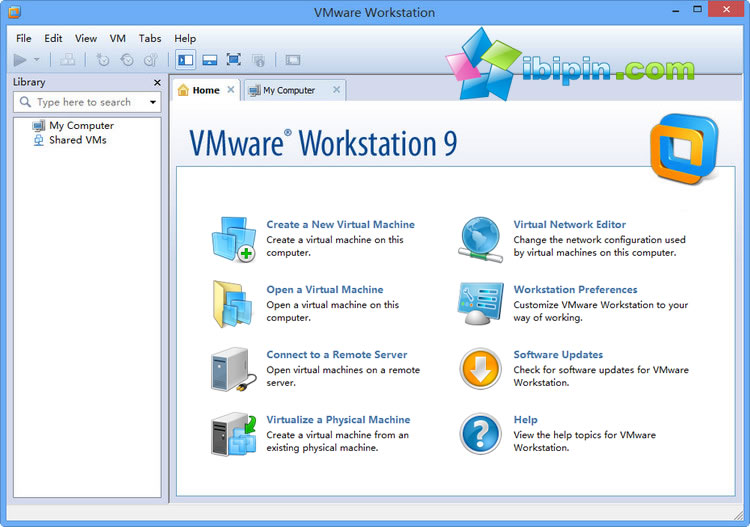750x527 pixels.
Task: Close the My Computer tab
Action: [x=336, y=89]
